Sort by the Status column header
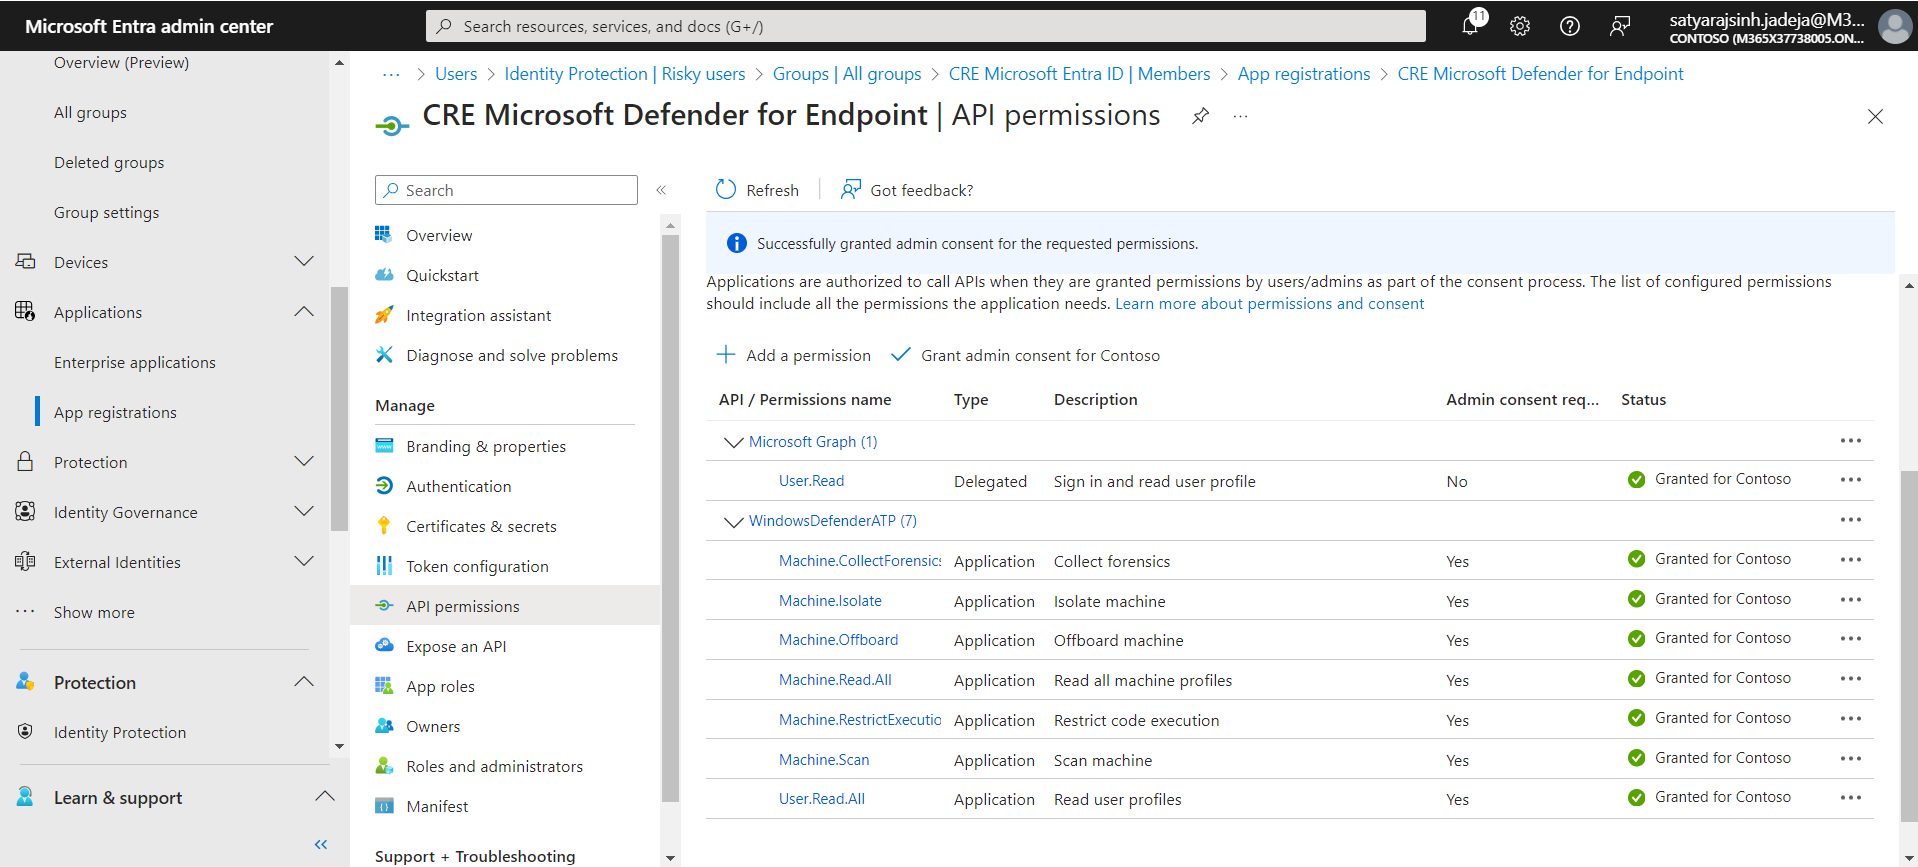 coord(1643,400)
